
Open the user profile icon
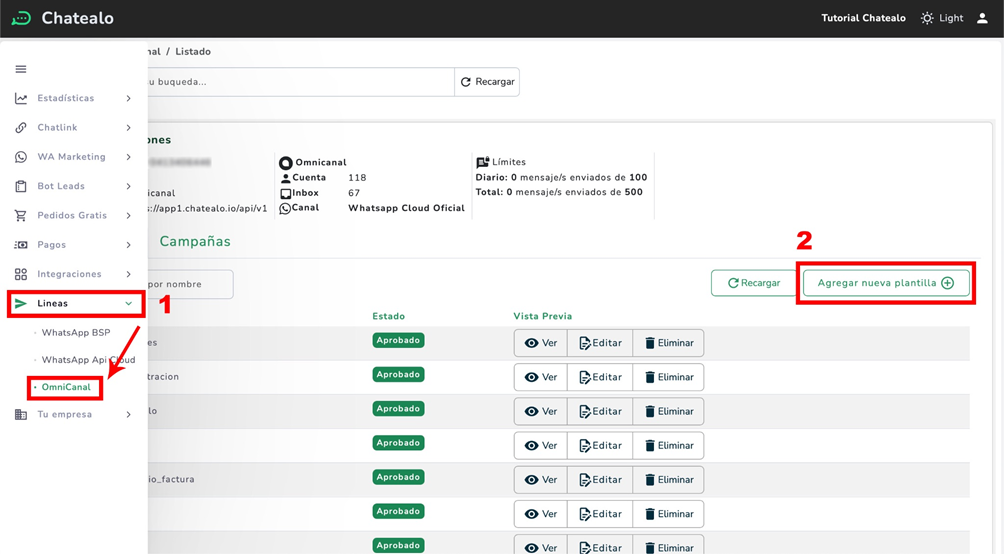point(982,18)
